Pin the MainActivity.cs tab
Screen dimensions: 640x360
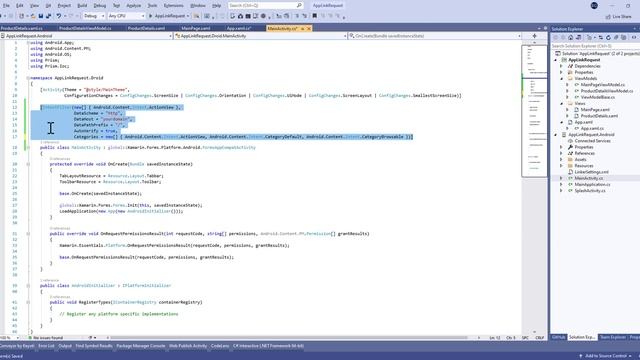[x=302, y=28]
